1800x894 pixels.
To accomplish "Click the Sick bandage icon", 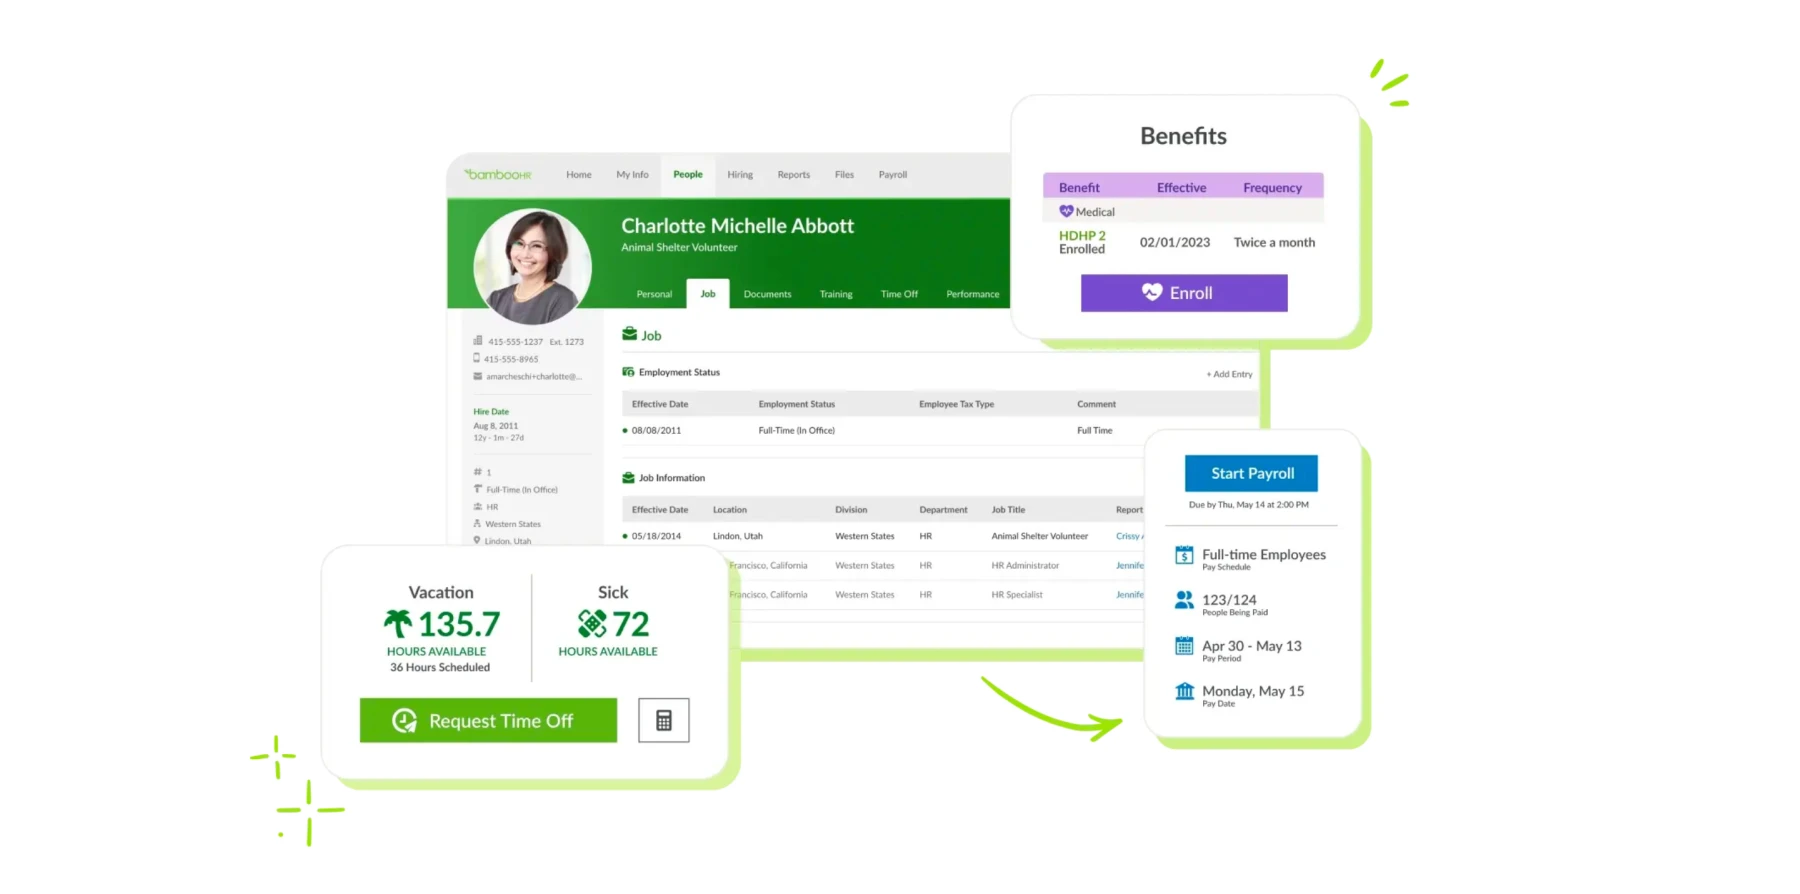I will (x=592, y=624).
